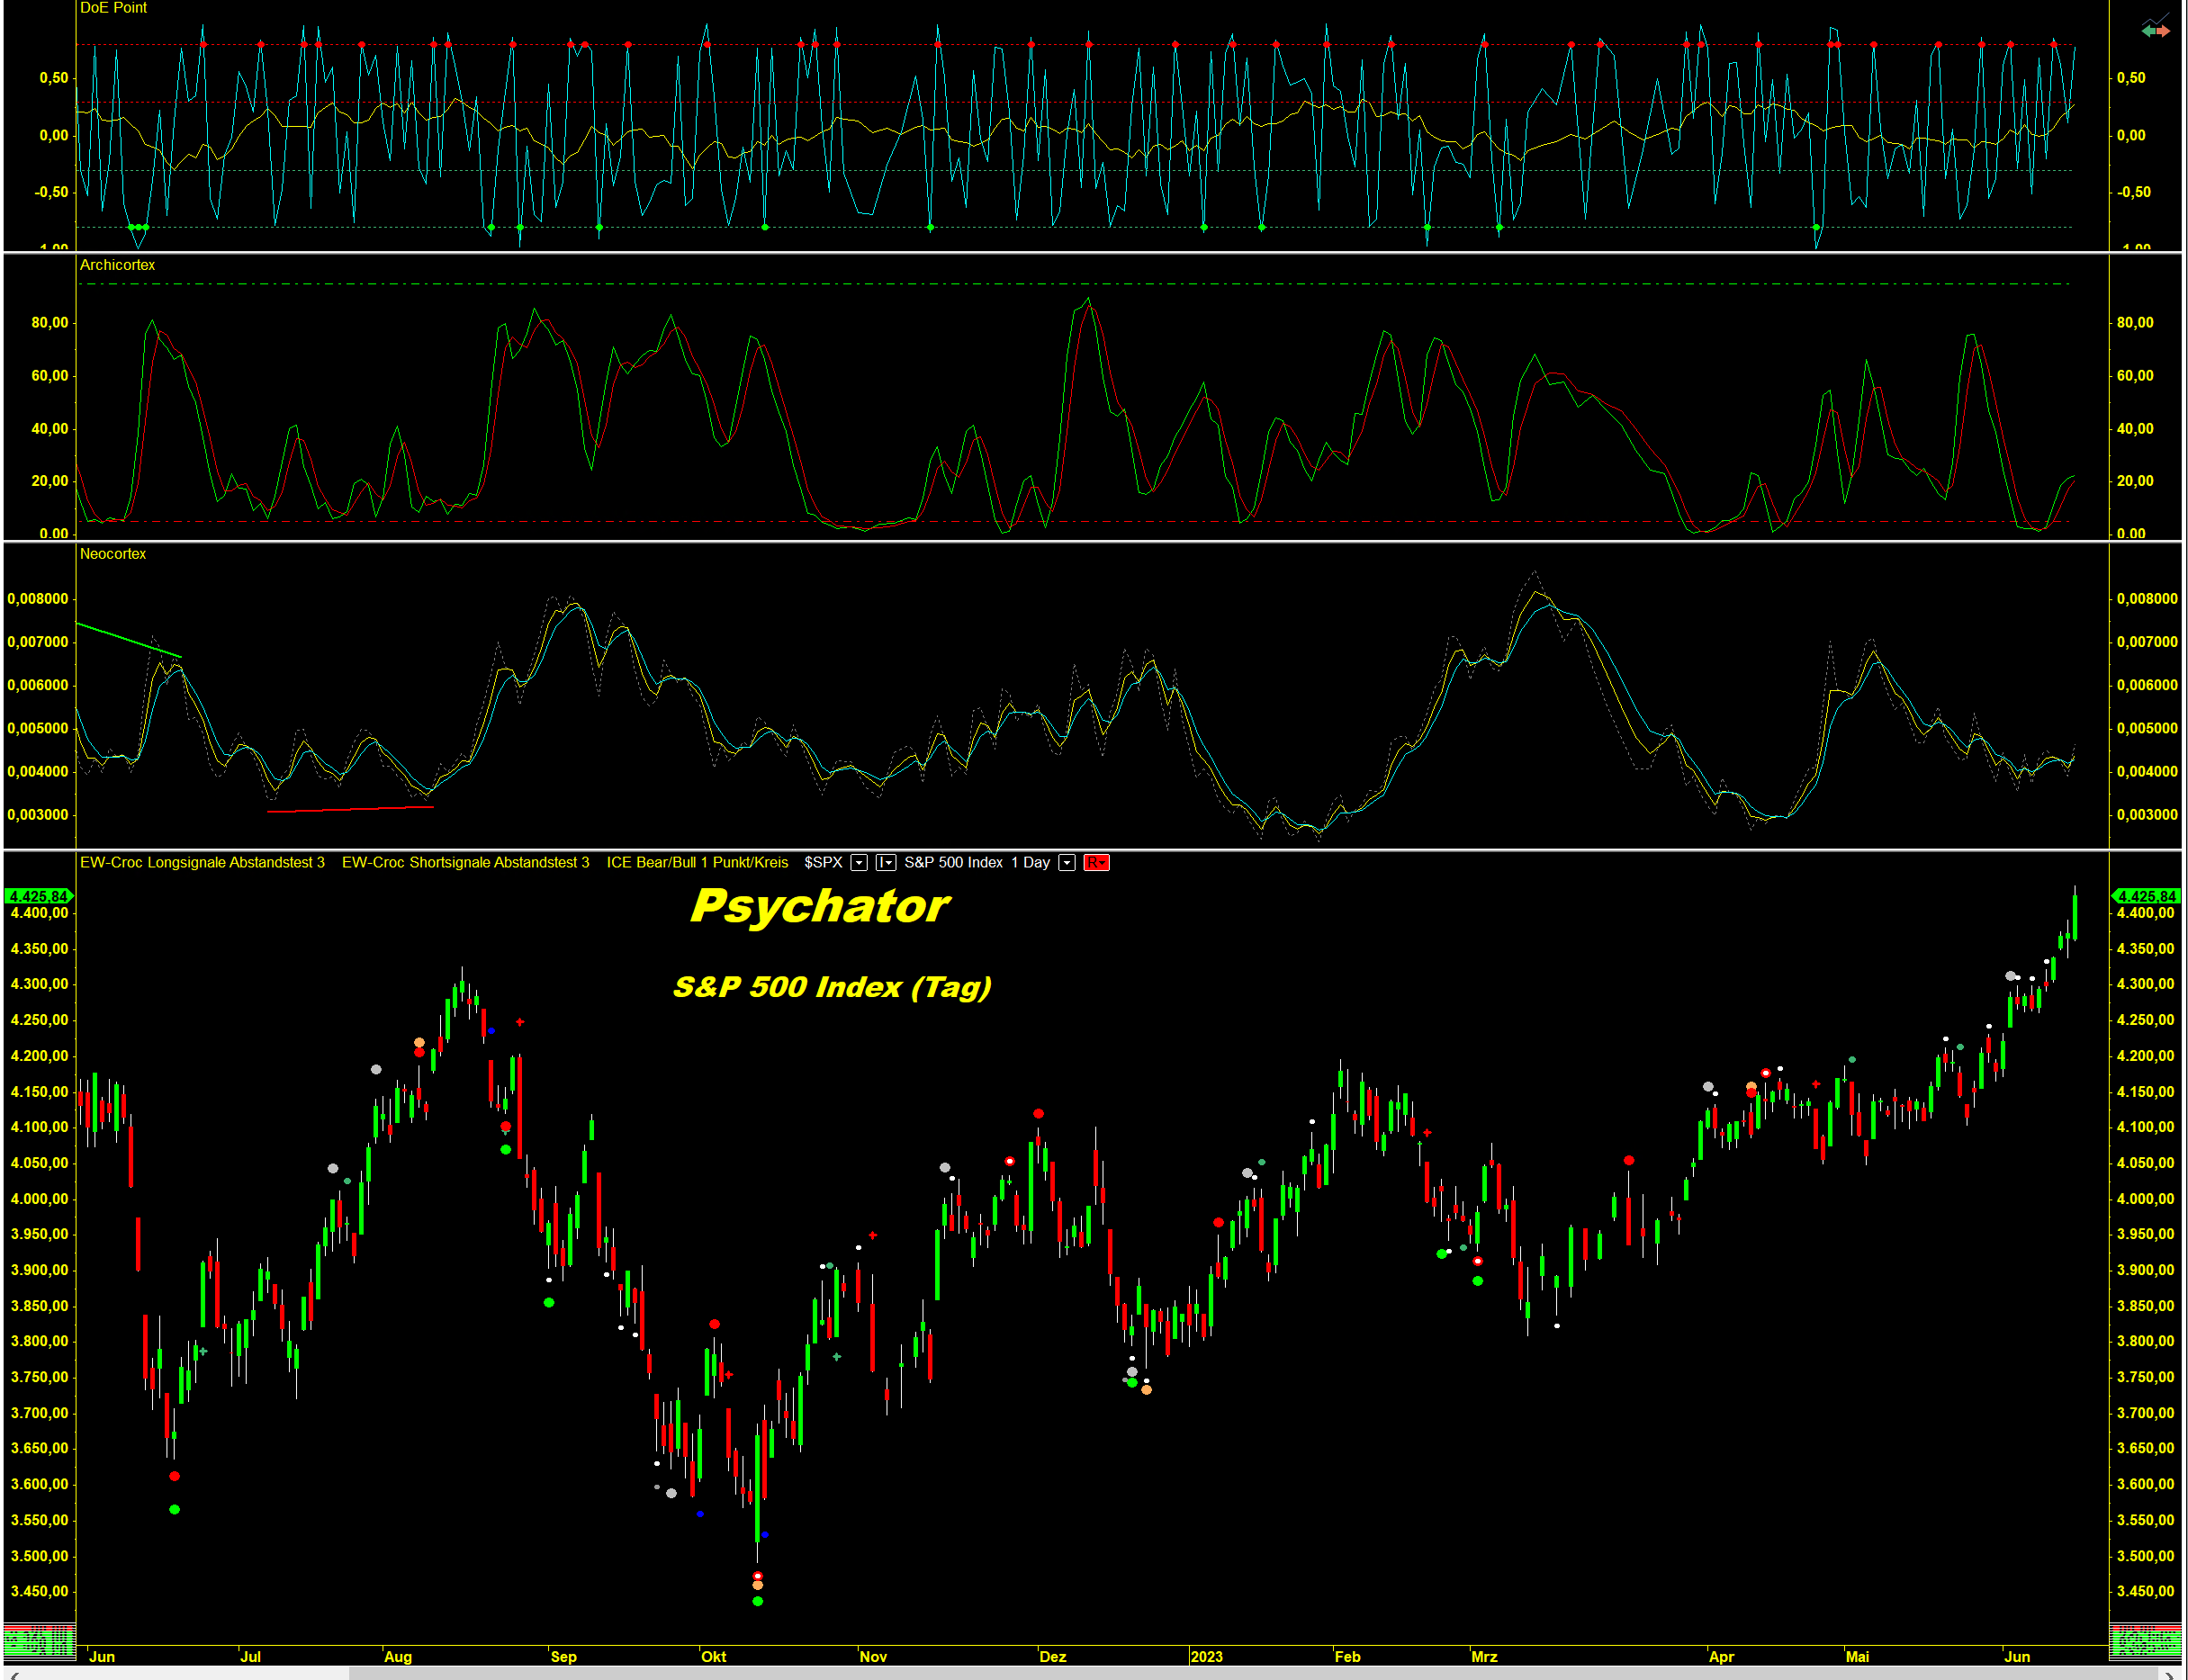The width and height of the screenshot is (2188, 1680).
Task: Click the chart scroll arrows icon
Action: (x=2155, y=29)
